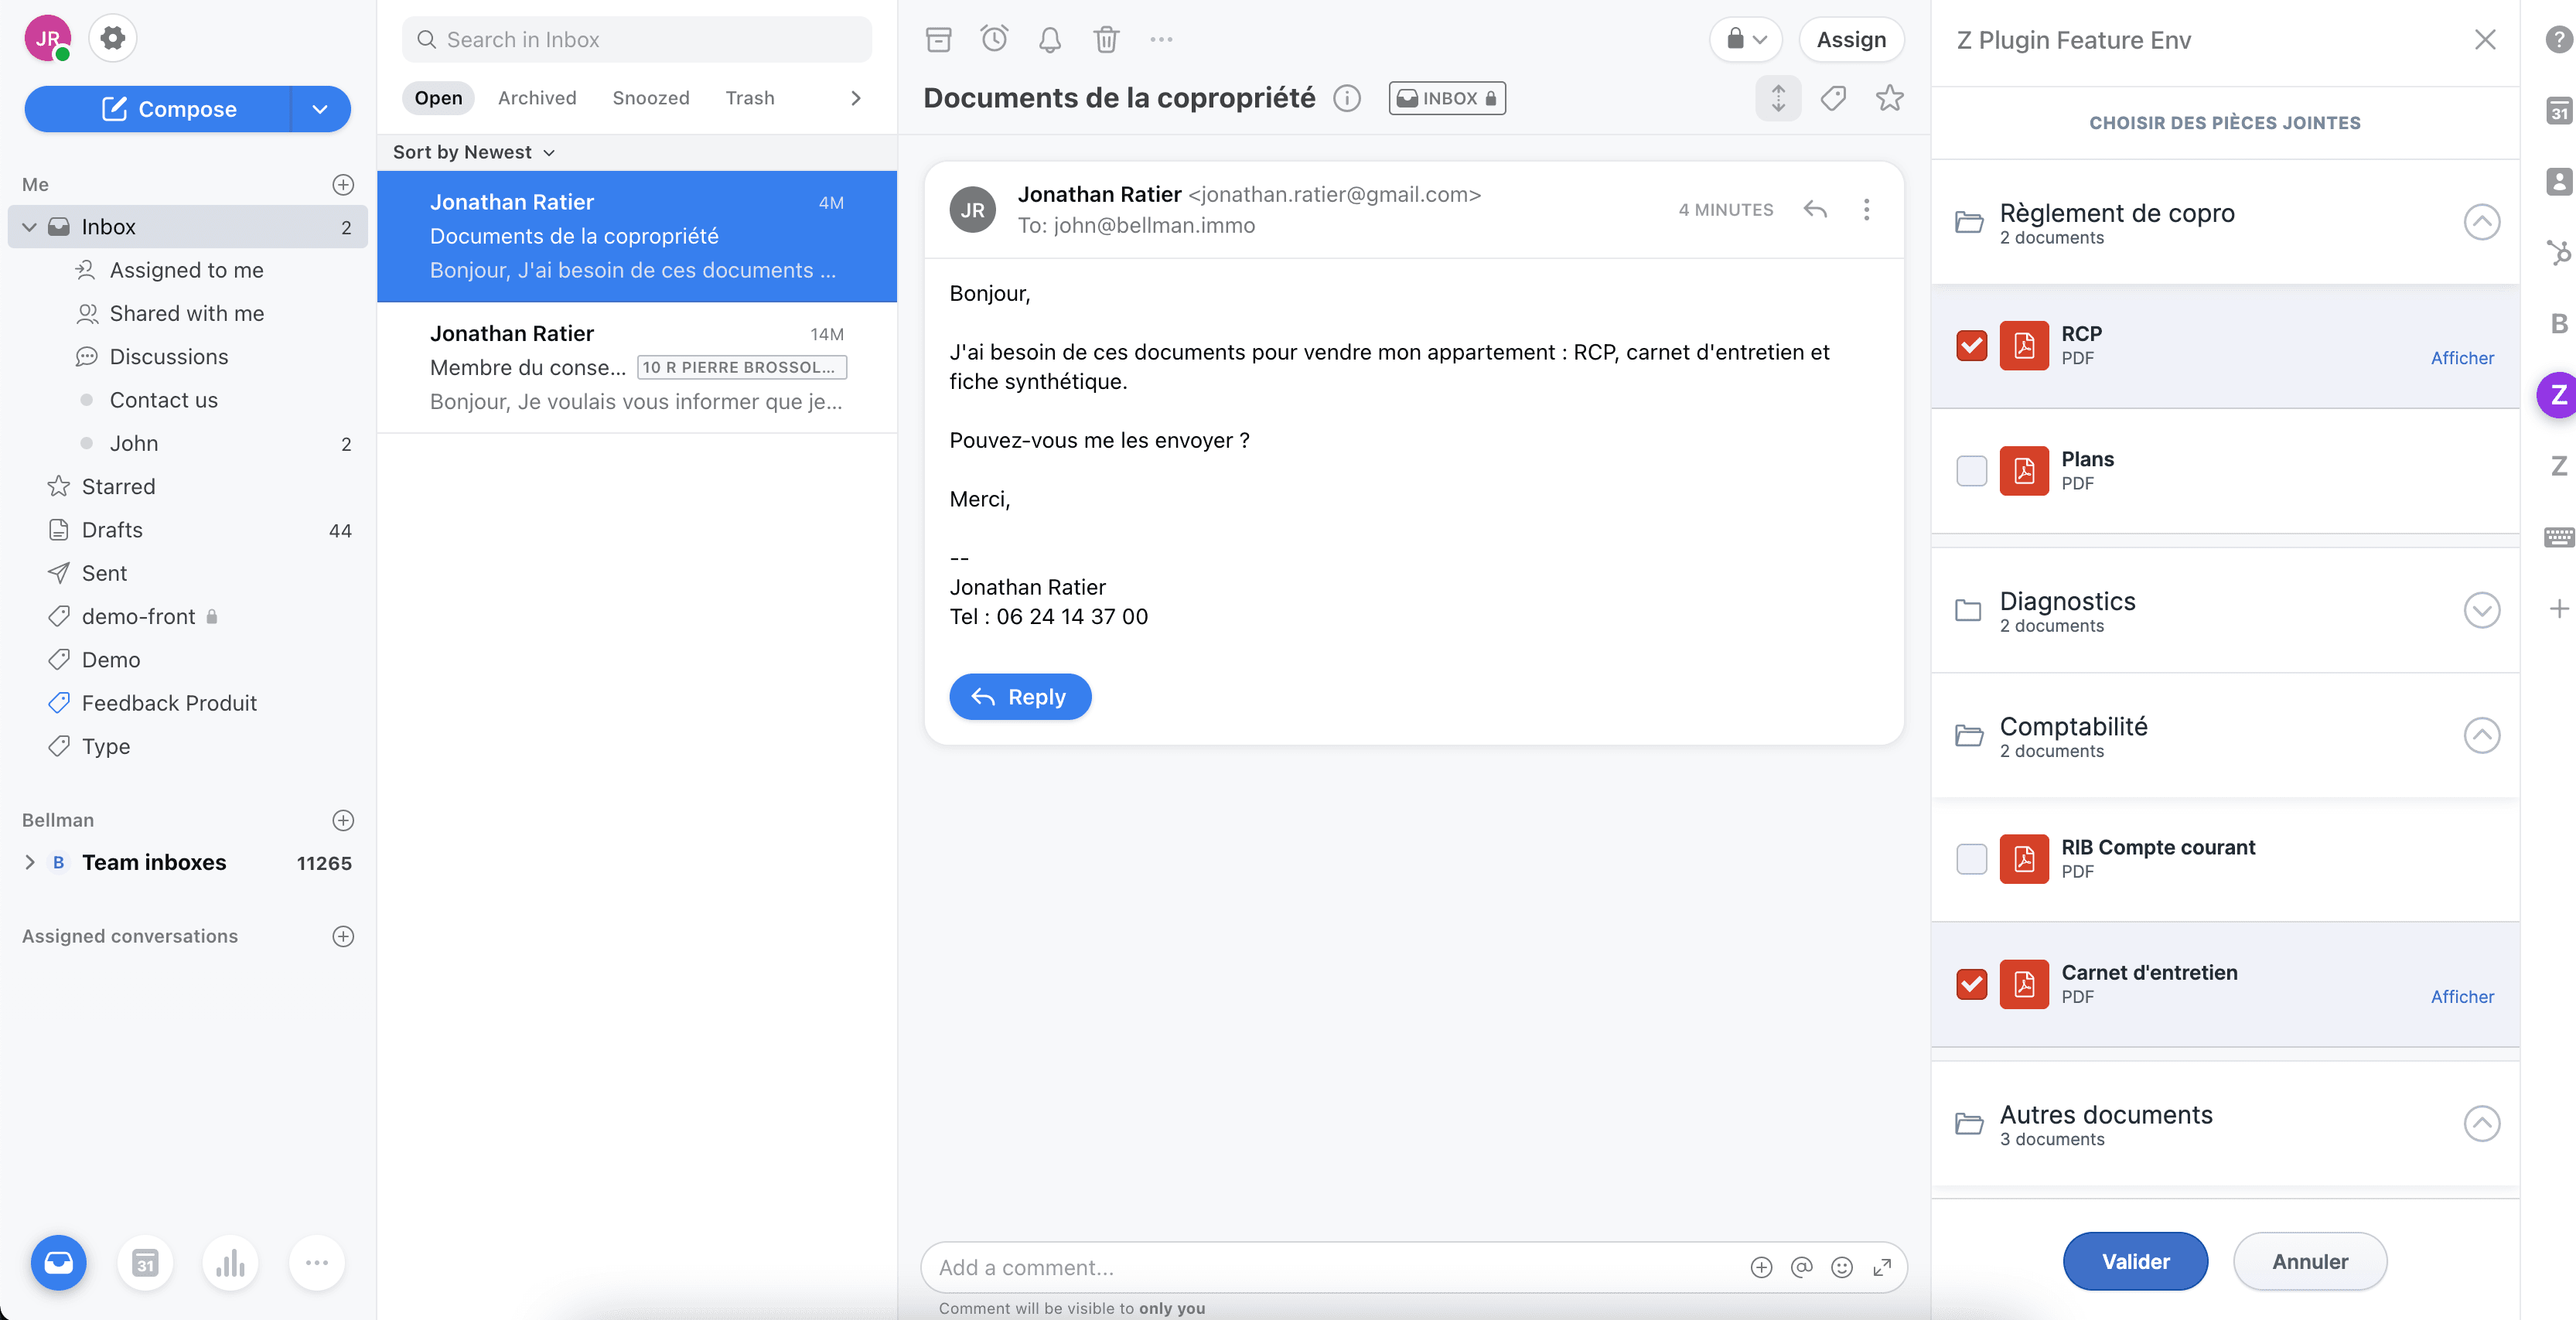This screenshot has width=2576, height=1320.
Task: Open the HubSpot plugin icon
Action: (2558, 252)
